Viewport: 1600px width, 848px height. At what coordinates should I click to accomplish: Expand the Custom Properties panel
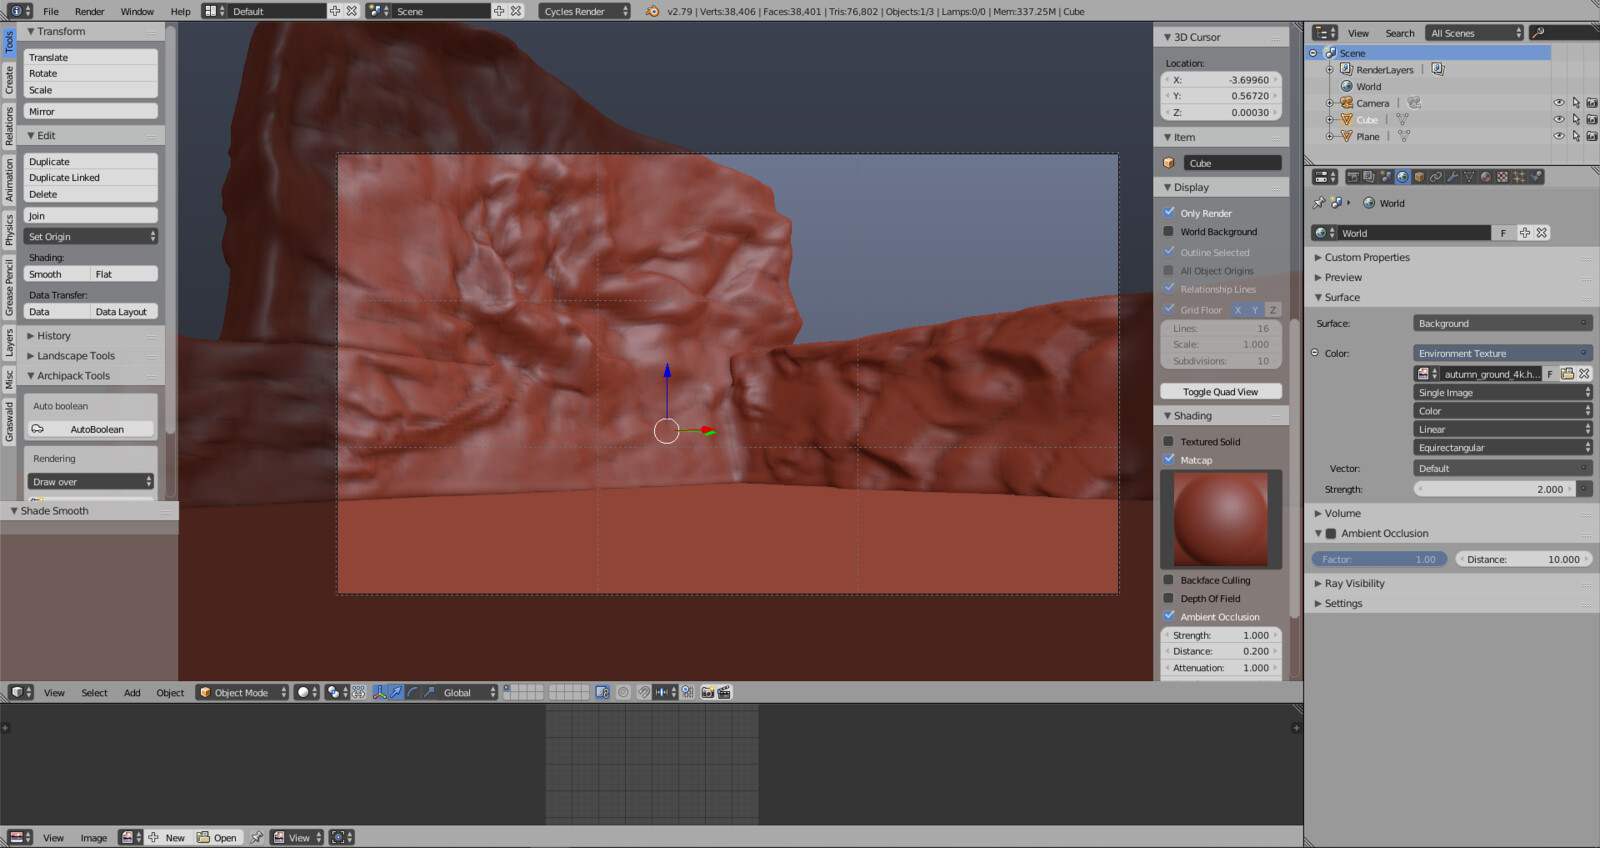point(1367,257)
